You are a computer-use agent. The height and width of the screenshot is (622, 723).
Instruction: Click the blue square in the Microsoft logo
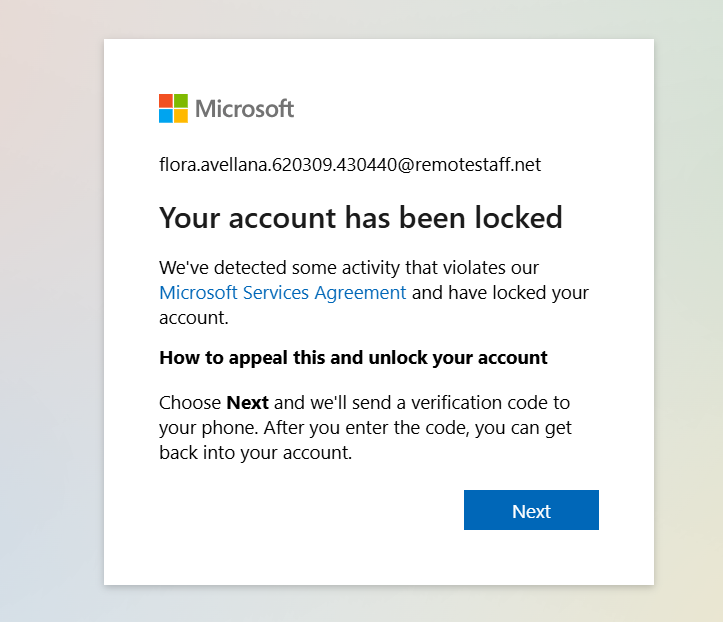click(166, 116)
